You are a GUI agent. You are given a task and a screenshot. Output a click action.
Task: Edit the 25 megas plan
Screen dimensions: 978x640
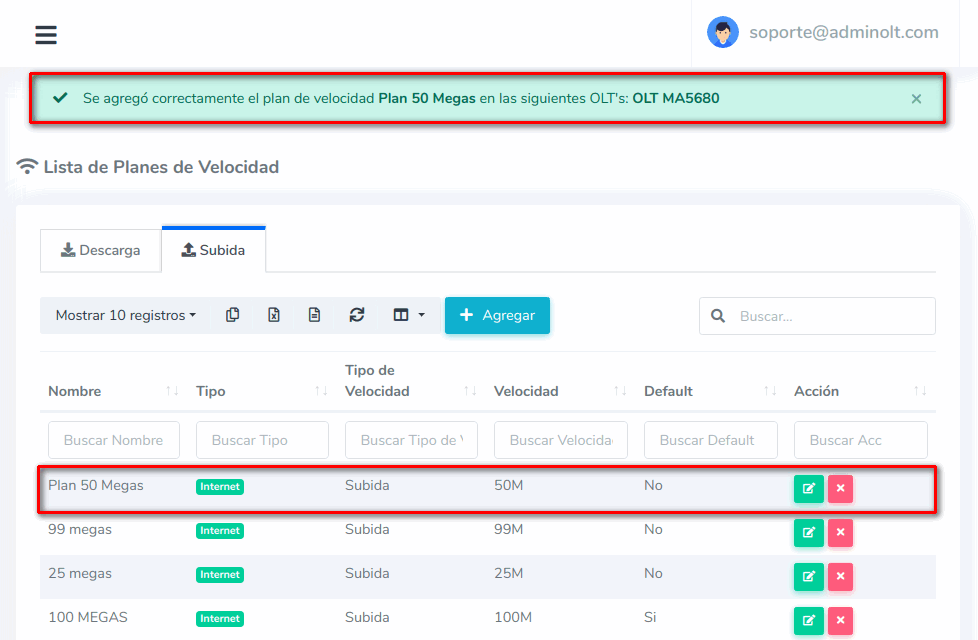tap(808, 577)
